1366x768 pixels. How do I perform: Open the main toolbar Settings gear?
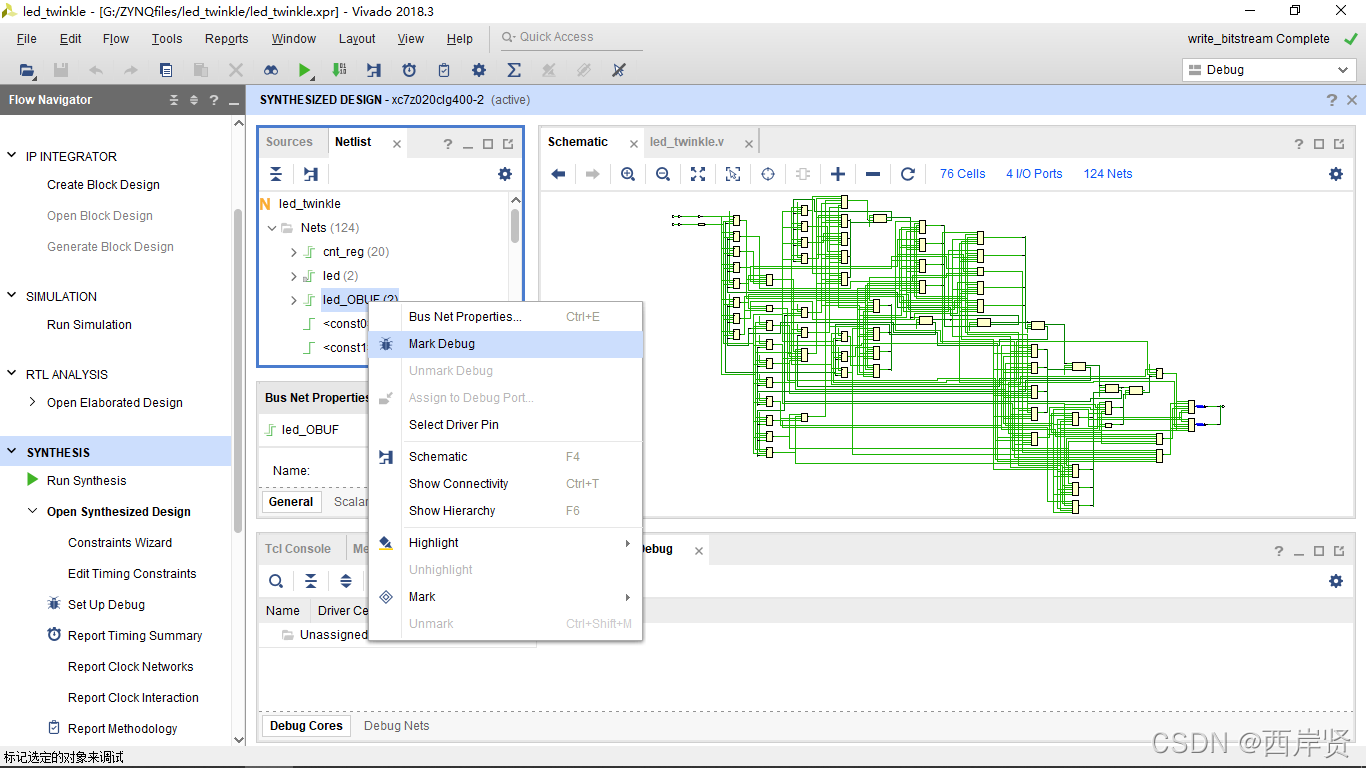(479, 70)
